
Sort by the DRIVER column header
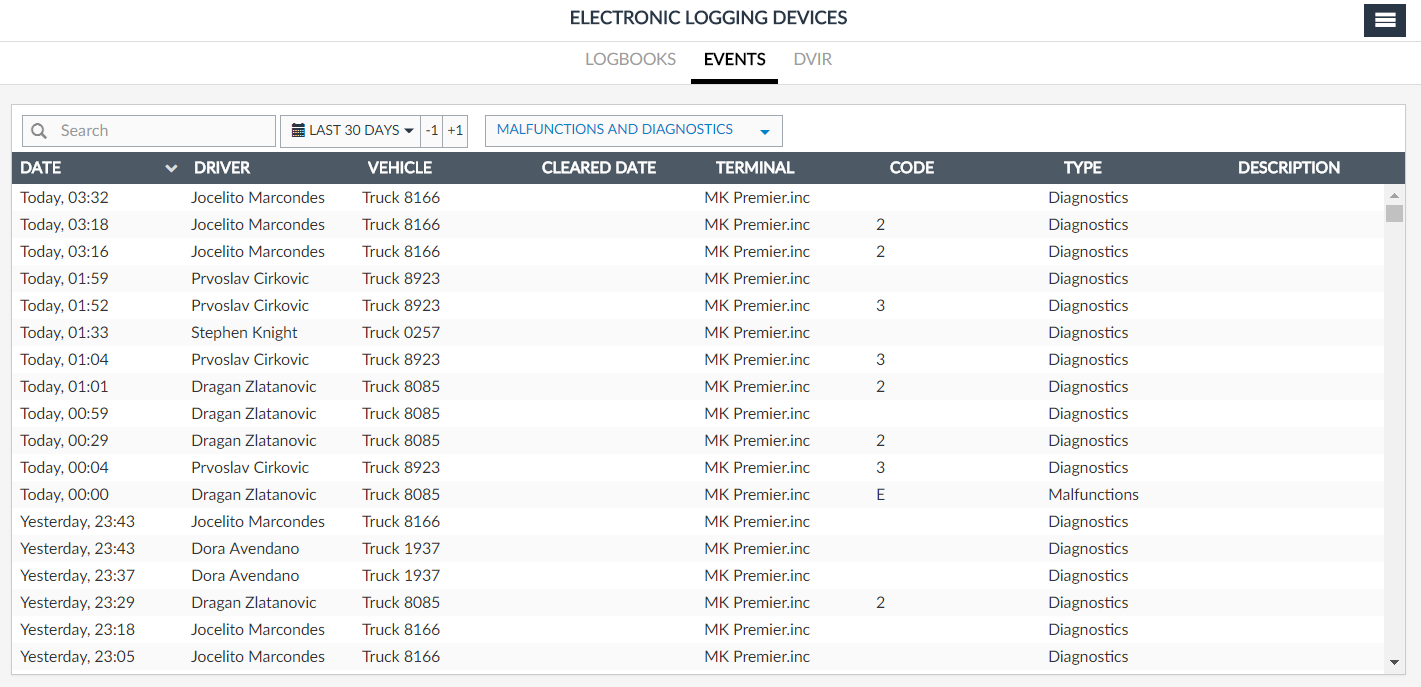click(222, 168)
